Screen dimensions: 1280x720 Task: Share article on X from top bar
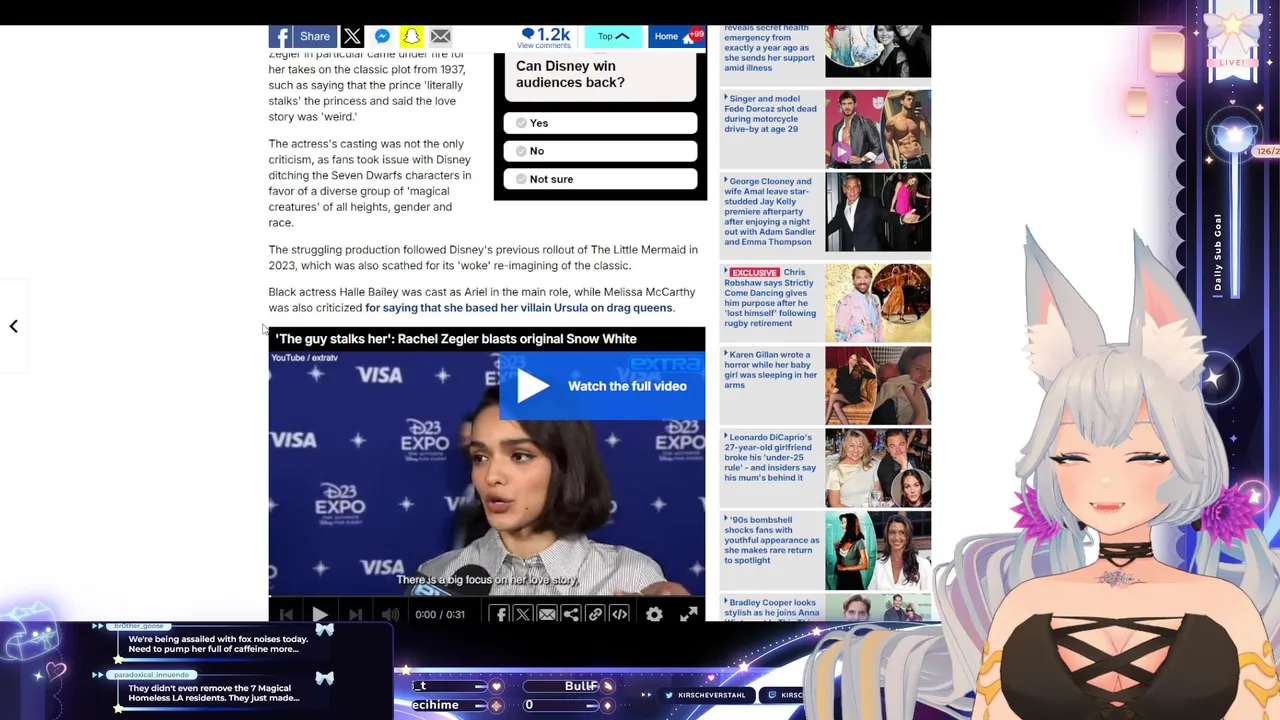352,37
